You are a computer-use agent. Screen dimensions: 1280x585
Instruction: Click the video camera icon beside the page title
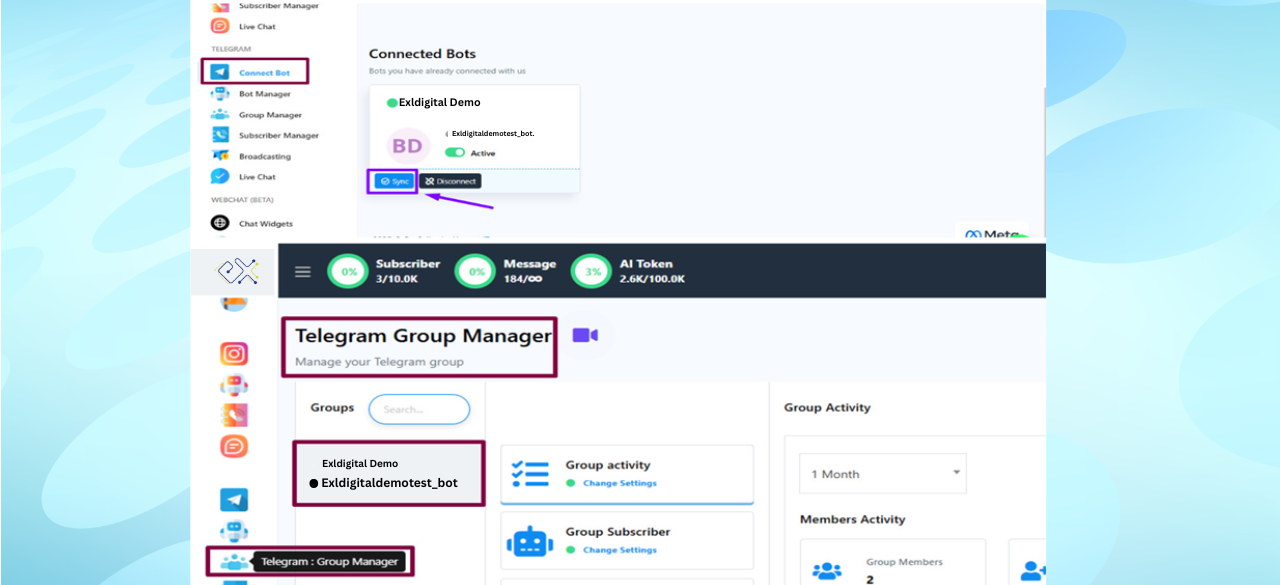point(585,335)
